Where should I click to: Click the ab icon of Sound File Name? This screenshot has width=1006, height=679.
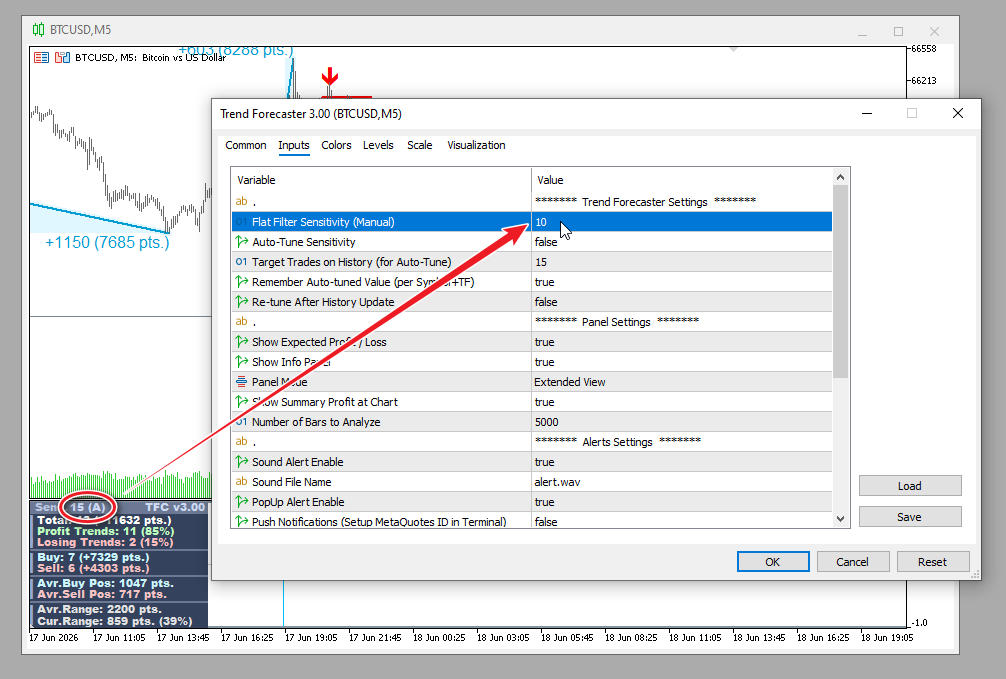(241, 482)
